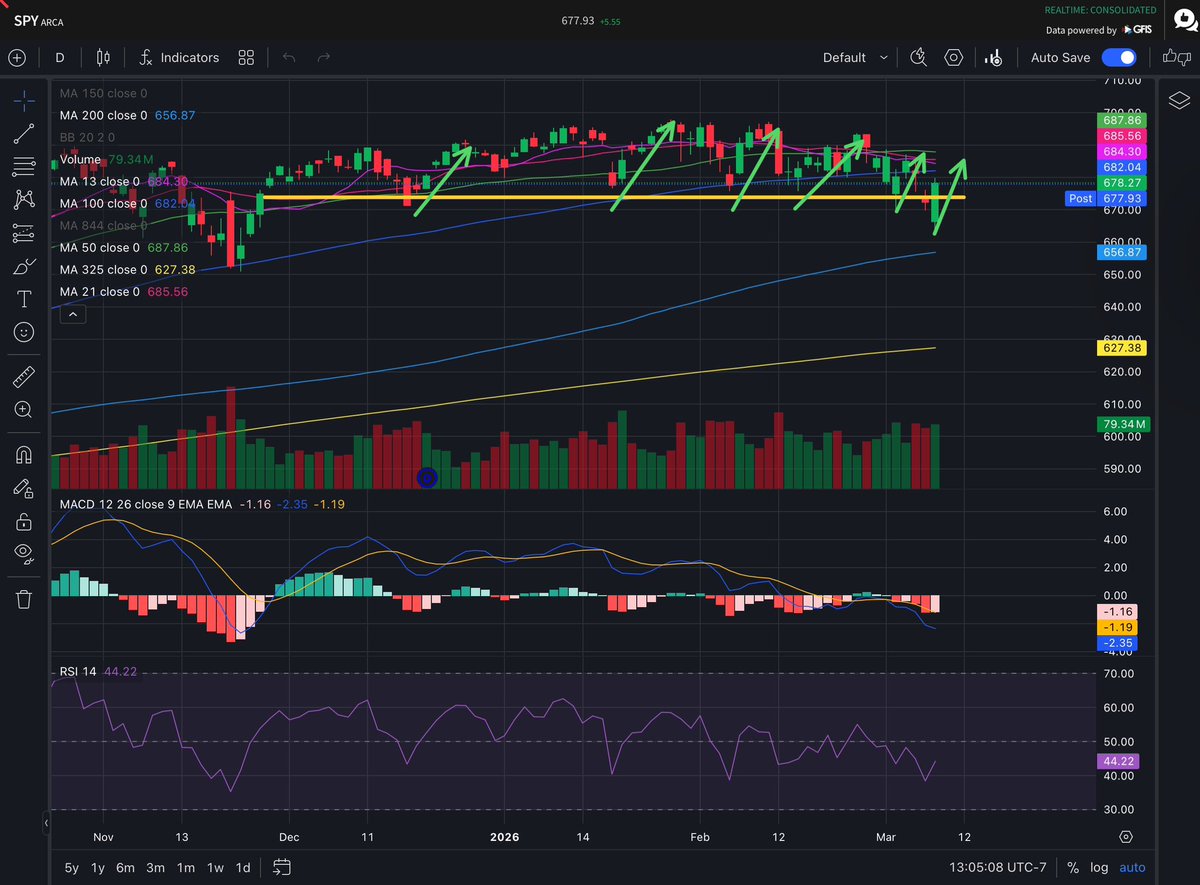
Task: Click the thumbs up/down feedback icon
Action: [x=1176, y=57]
